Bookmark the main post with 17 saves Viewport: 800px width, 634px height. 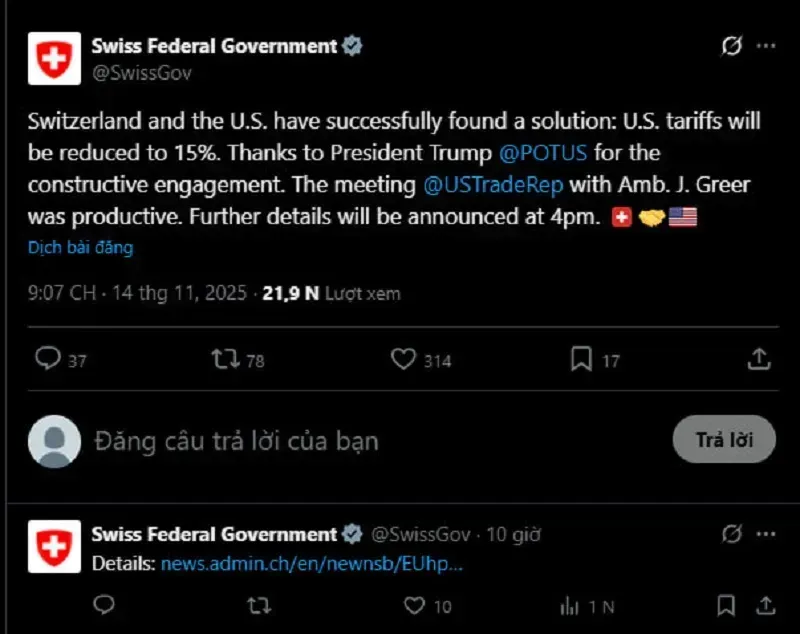coord(581,359)
